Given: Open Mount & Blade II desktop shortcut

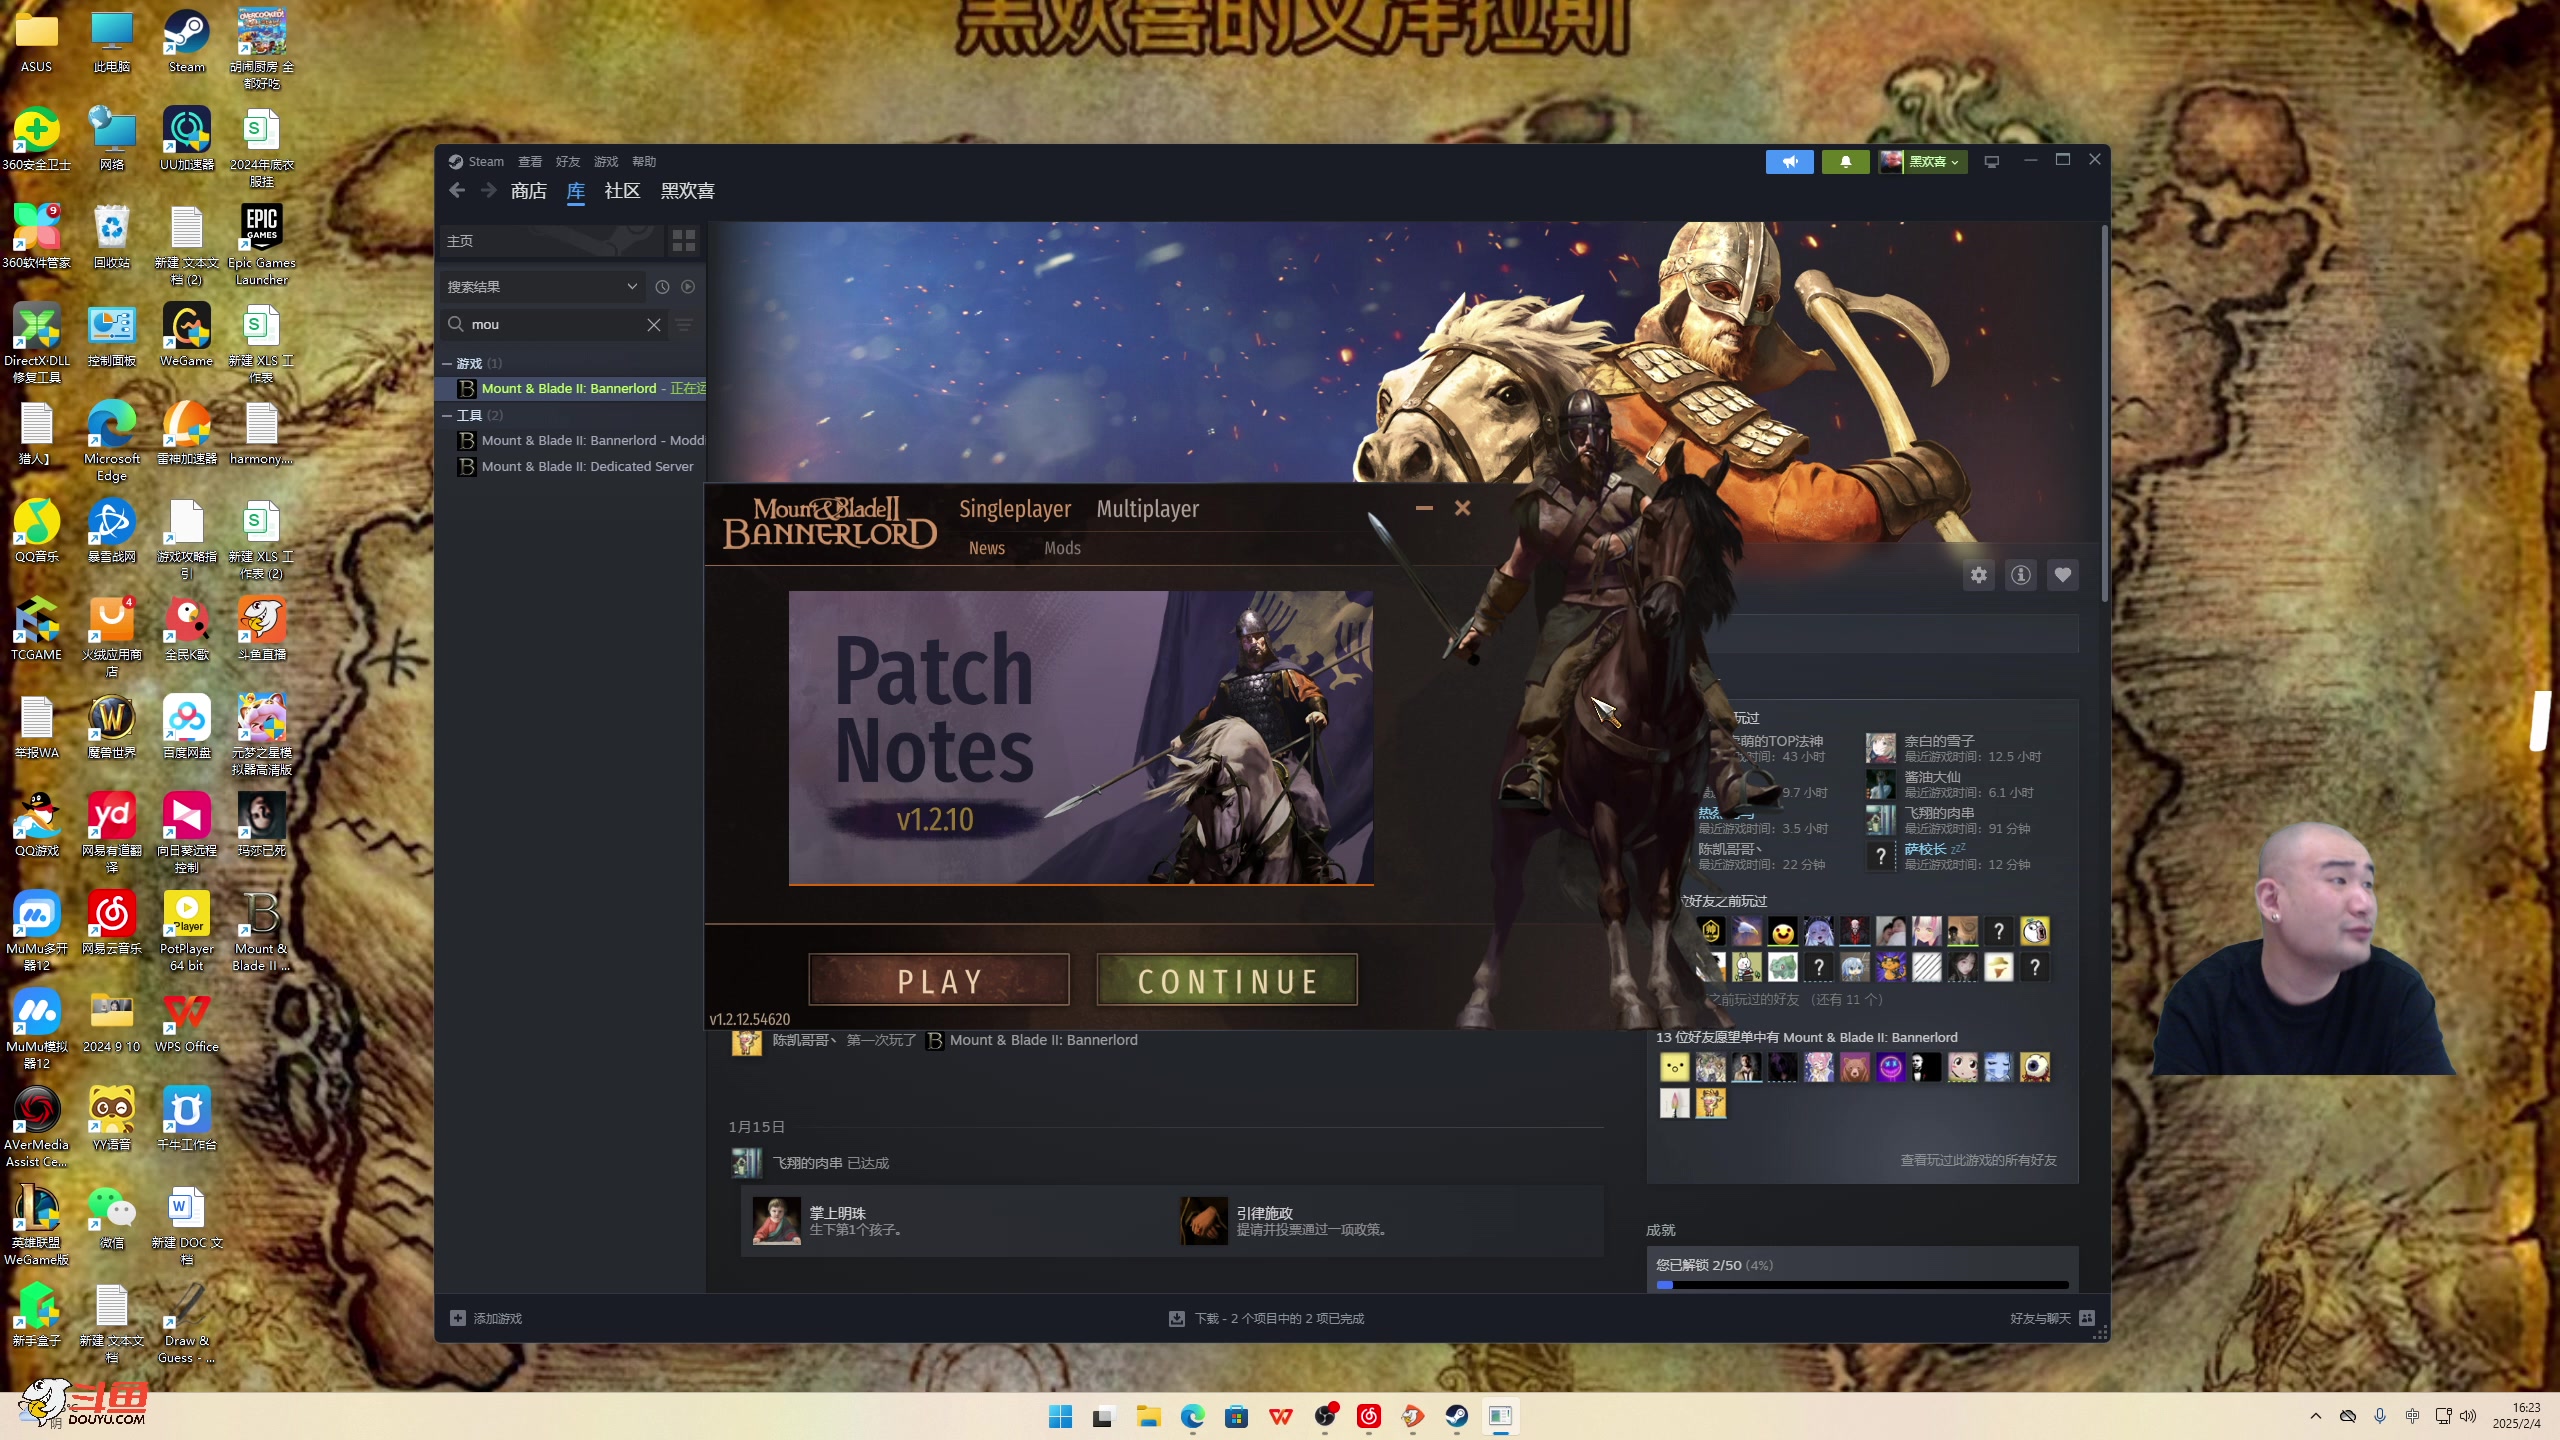Looking at the screenshot, I should tap(261, 931).
